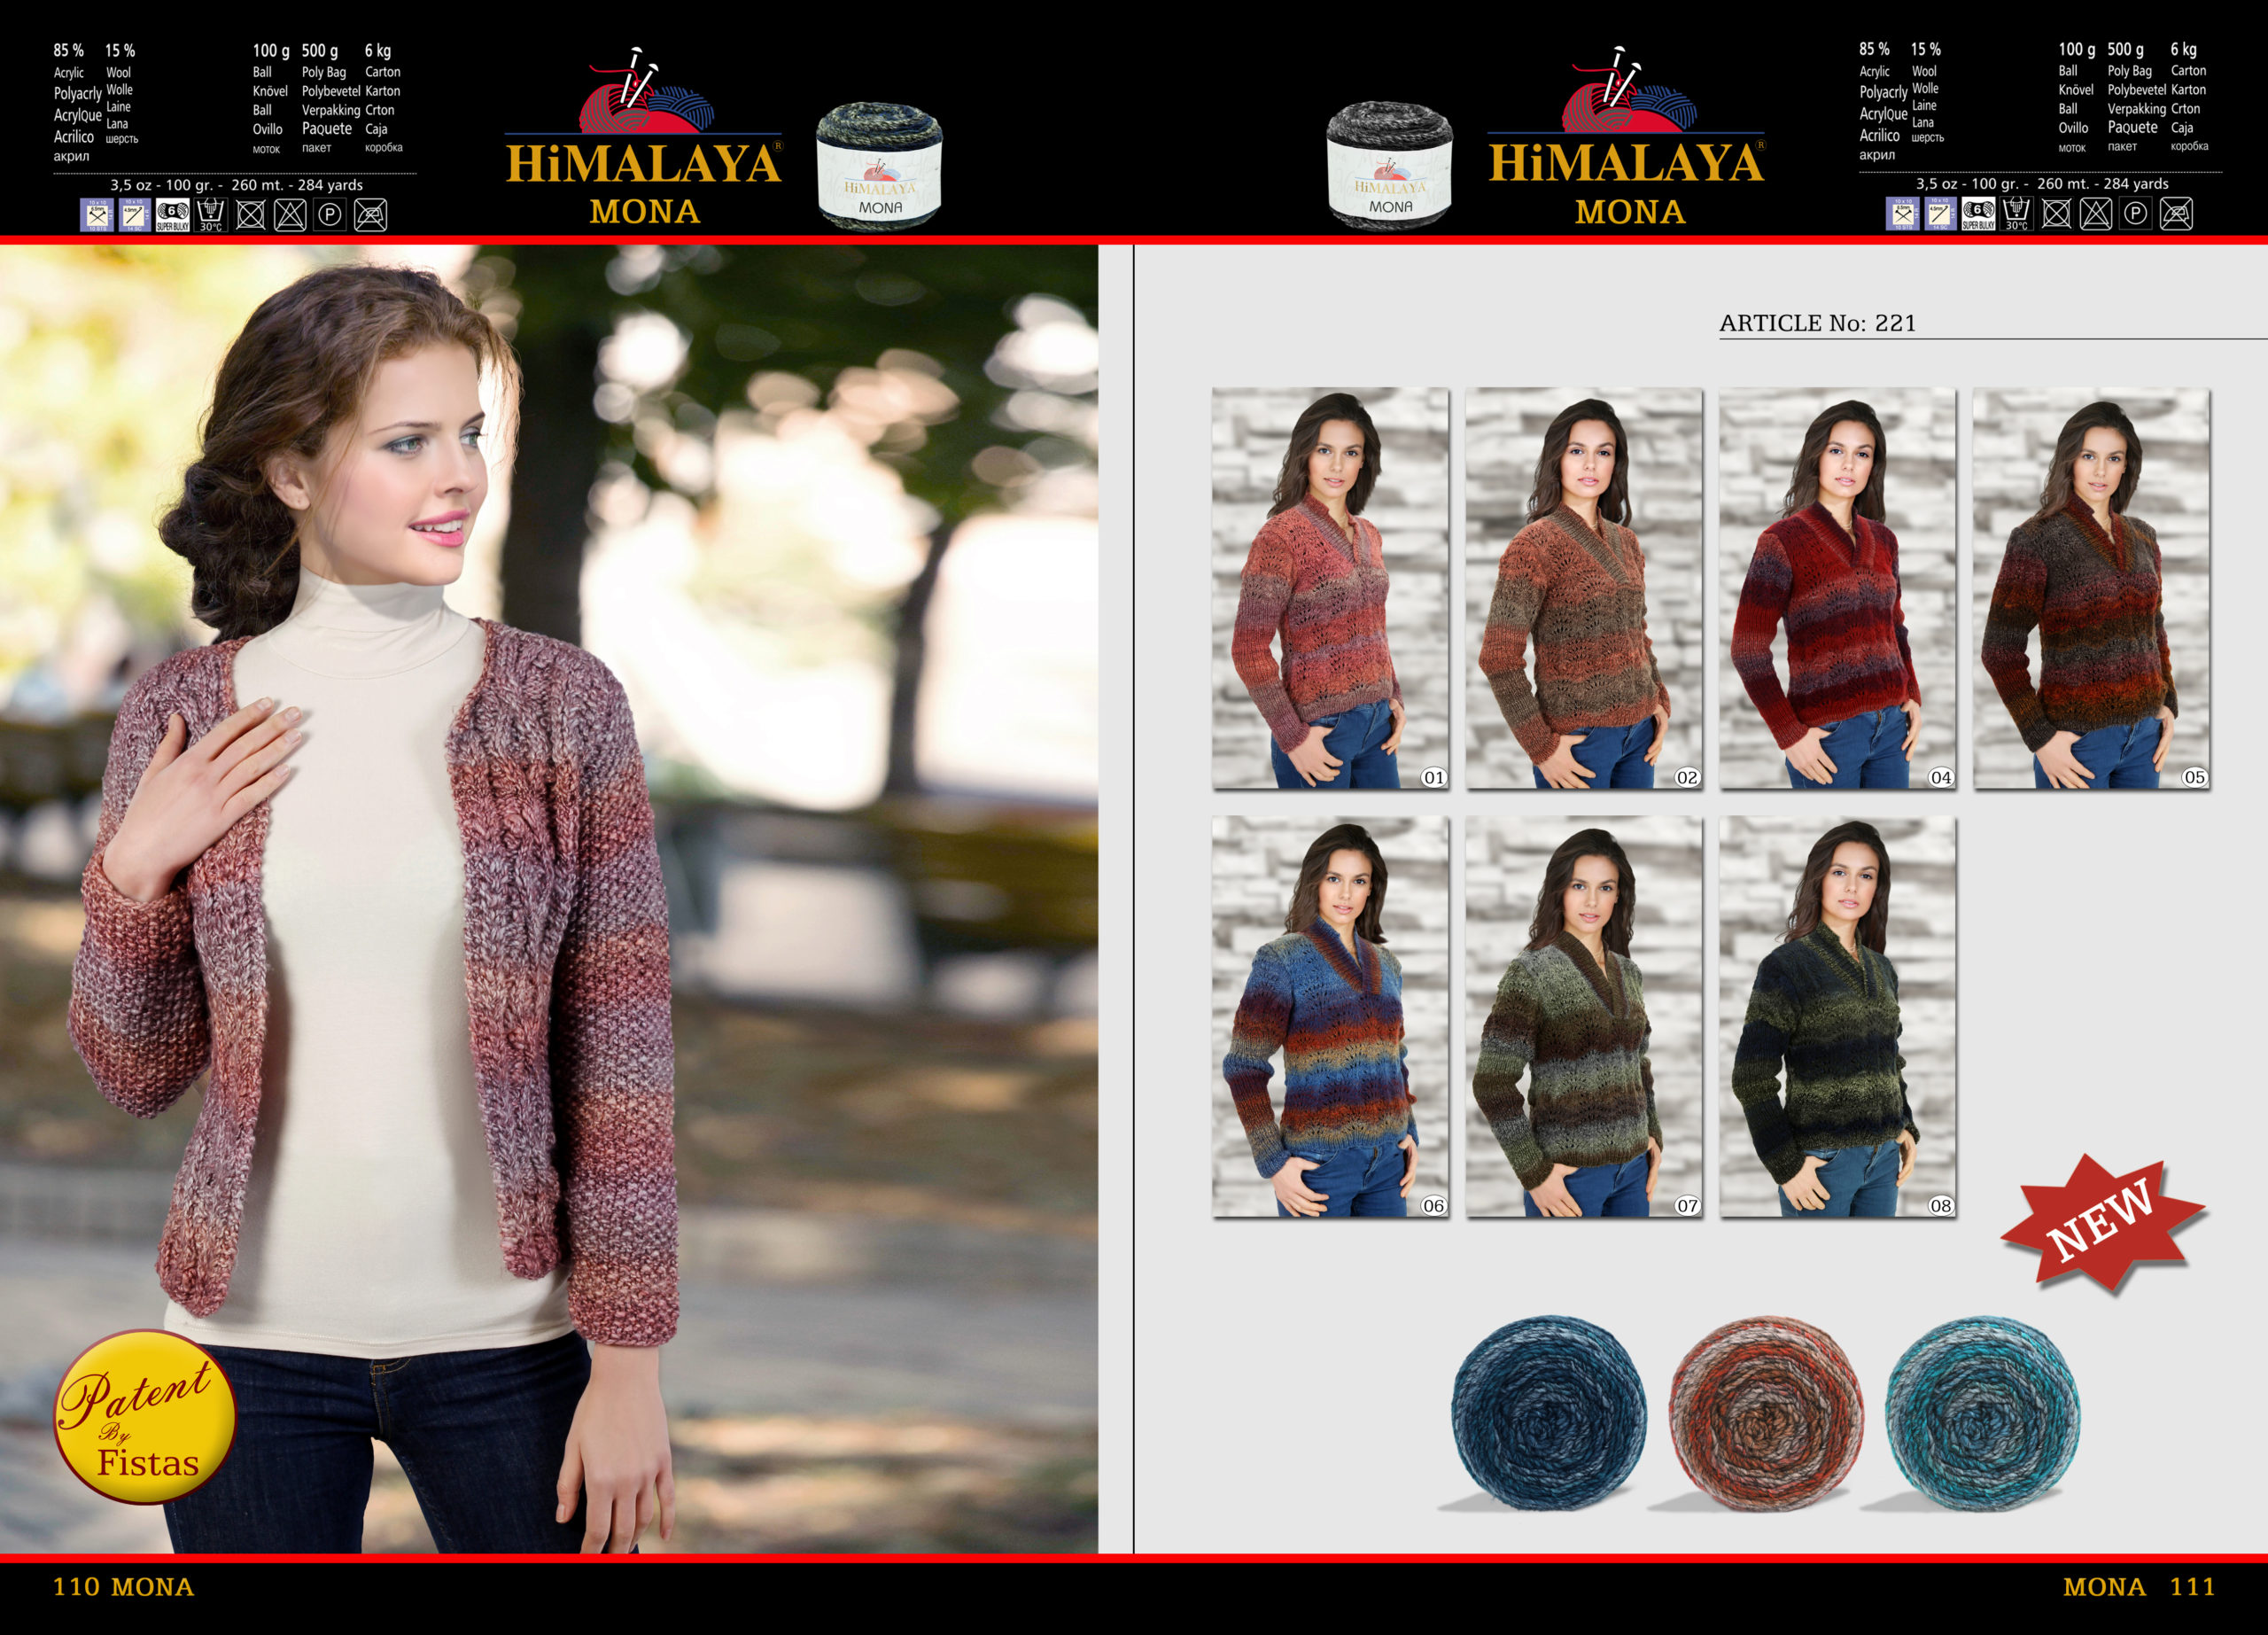Click the '3,5 oz - 100 gr.' line on page 111

pos(2042,184)
